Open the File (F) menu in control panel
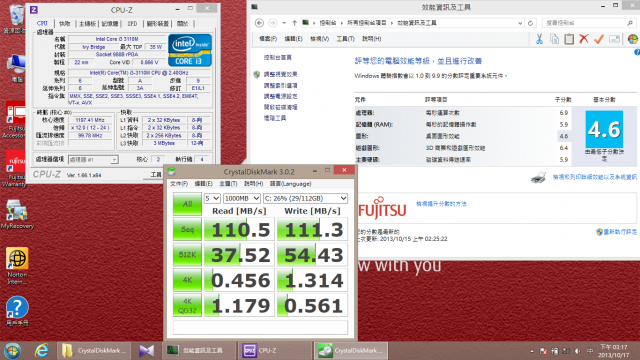The width and height of the screenshot is (640, 360). tap(268, 39)
